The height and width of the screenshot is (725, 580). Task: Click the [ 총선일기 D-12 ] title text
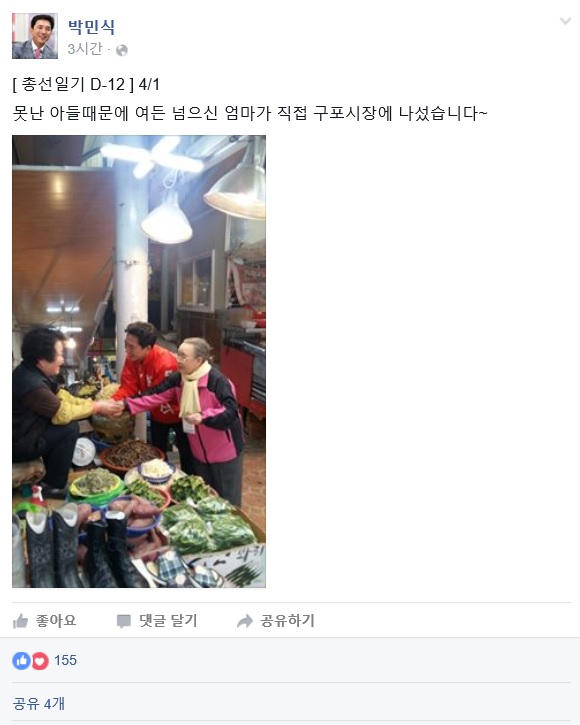(73, 85)
